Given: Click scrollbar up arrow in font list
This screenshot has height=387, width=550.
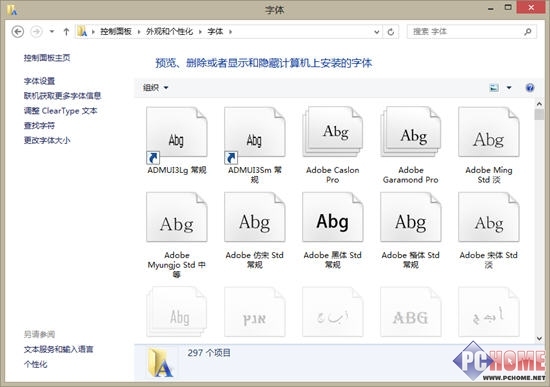Looking at the screenshot, I should pos(539,104).
